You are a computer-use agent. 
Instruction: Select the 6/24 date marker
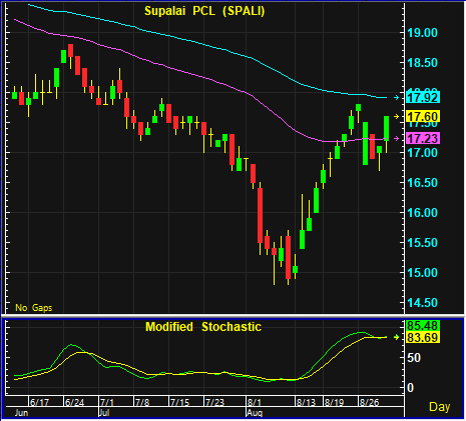point(74,402)
